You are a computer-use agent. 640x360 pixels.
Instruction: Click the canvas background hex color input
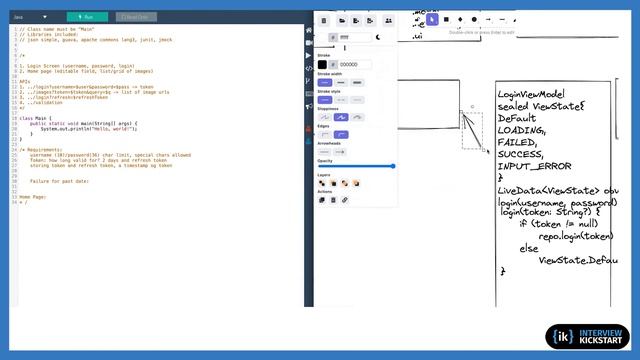[354, 37]
